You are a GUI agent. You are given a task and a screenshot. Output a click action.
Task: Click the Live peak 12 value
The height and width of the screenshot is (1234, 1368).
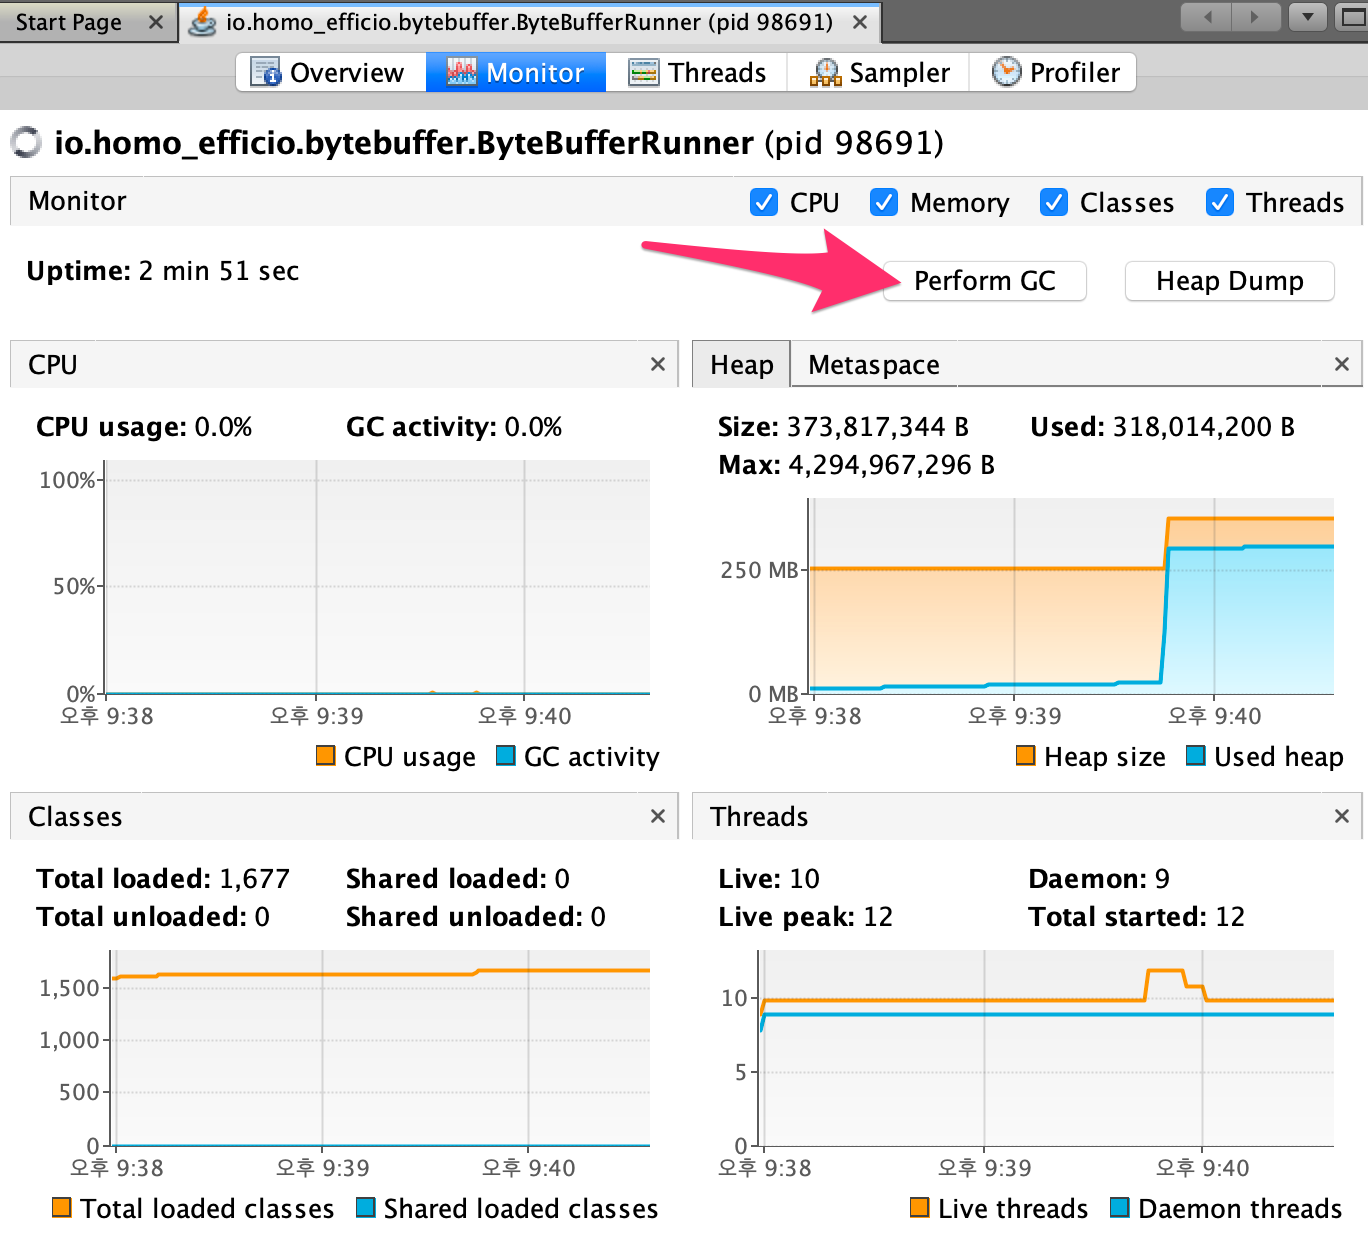tap(806, 917)
